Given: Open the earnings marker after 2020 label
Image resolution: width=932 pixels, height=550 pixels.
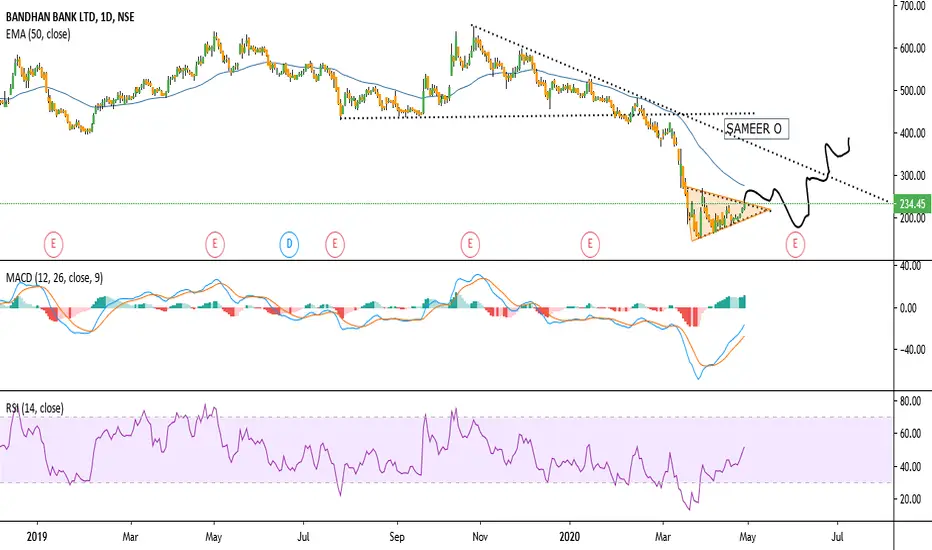Looking at the screenshot, I should pos(590,244).
